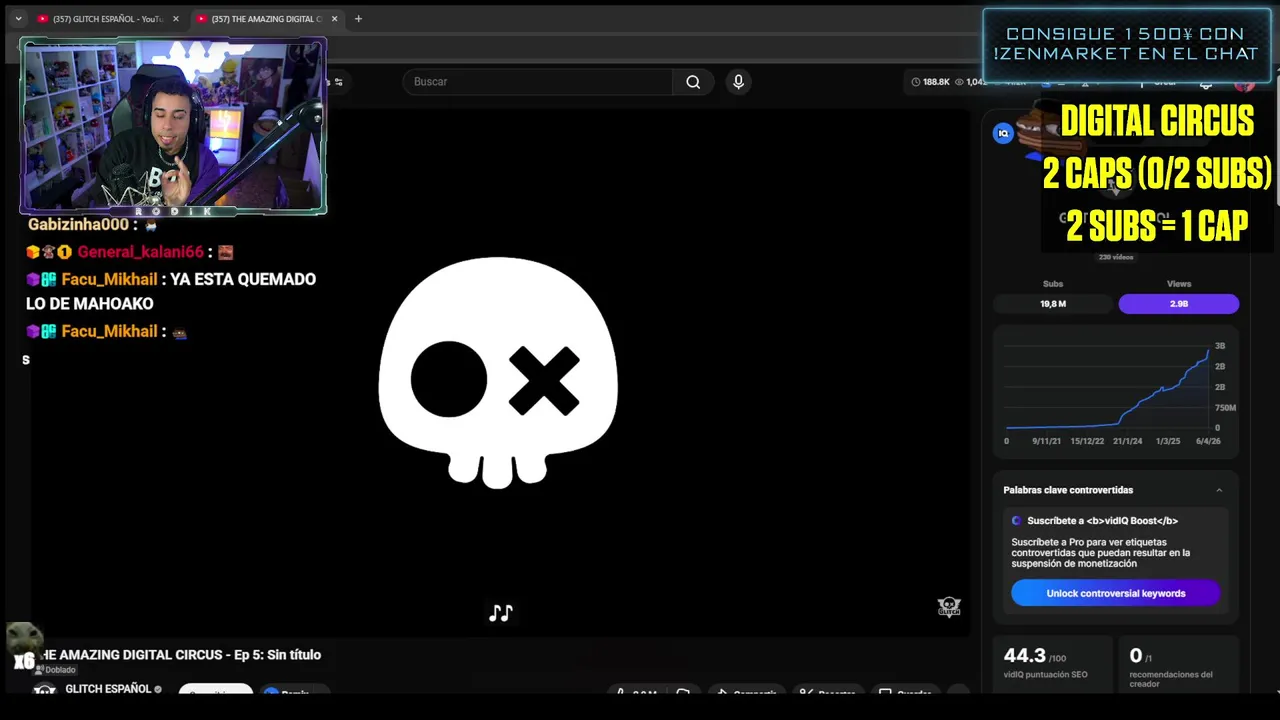Click the Glitch watermark in video corner

tap(949, 607)
